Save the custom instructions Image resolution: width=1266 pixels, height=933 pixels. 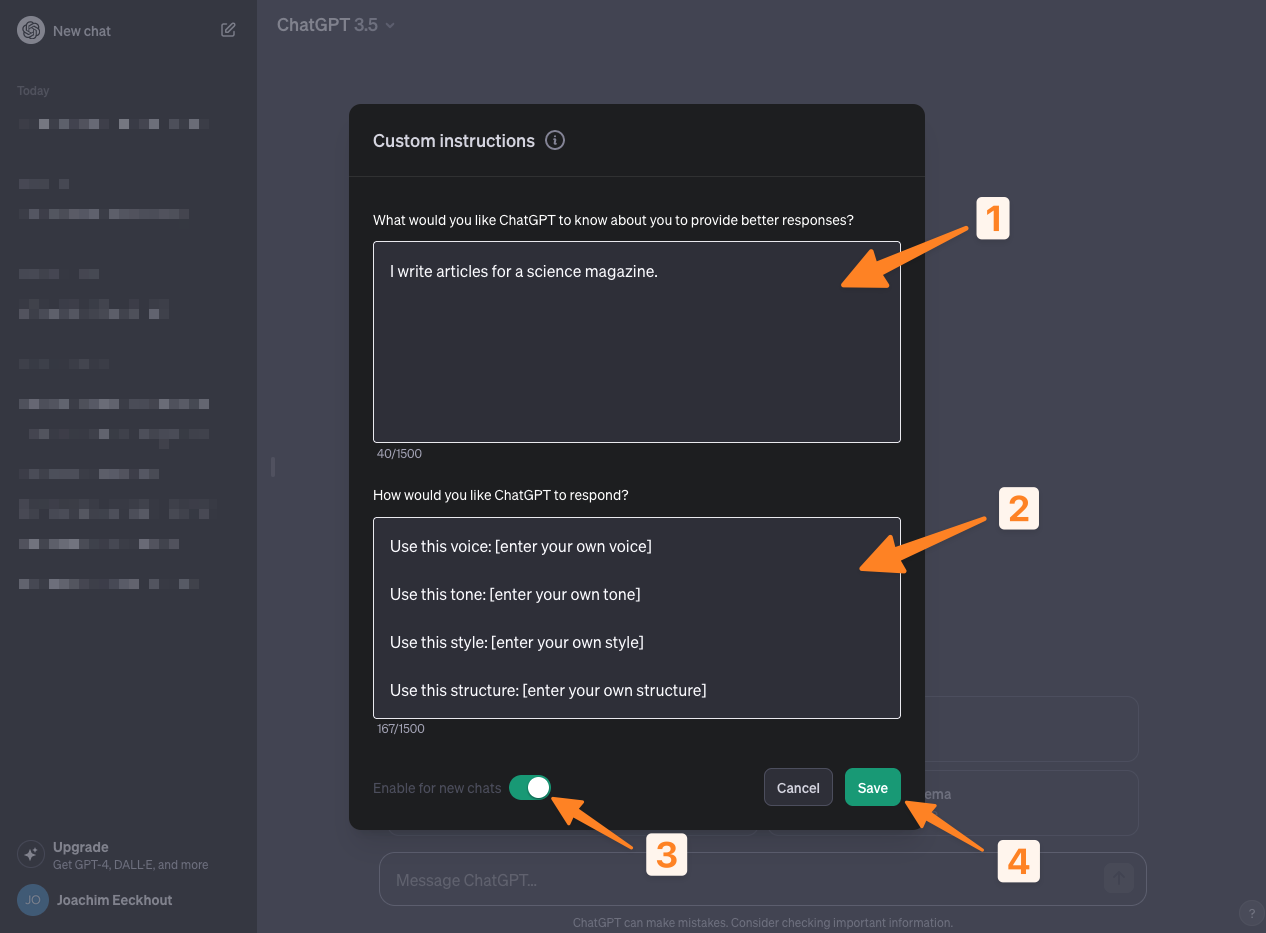872,787
